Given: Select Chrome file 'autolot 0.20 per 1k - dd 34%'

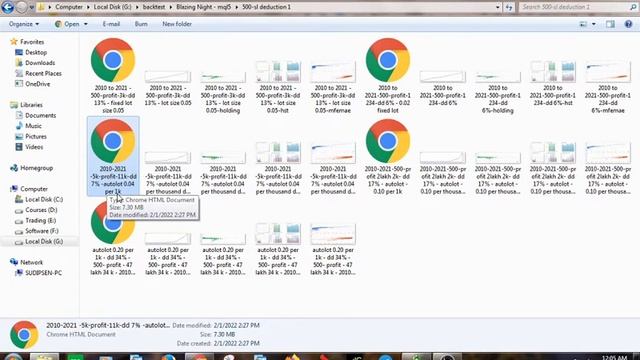Looking at the screenshot, I should 113,238.
